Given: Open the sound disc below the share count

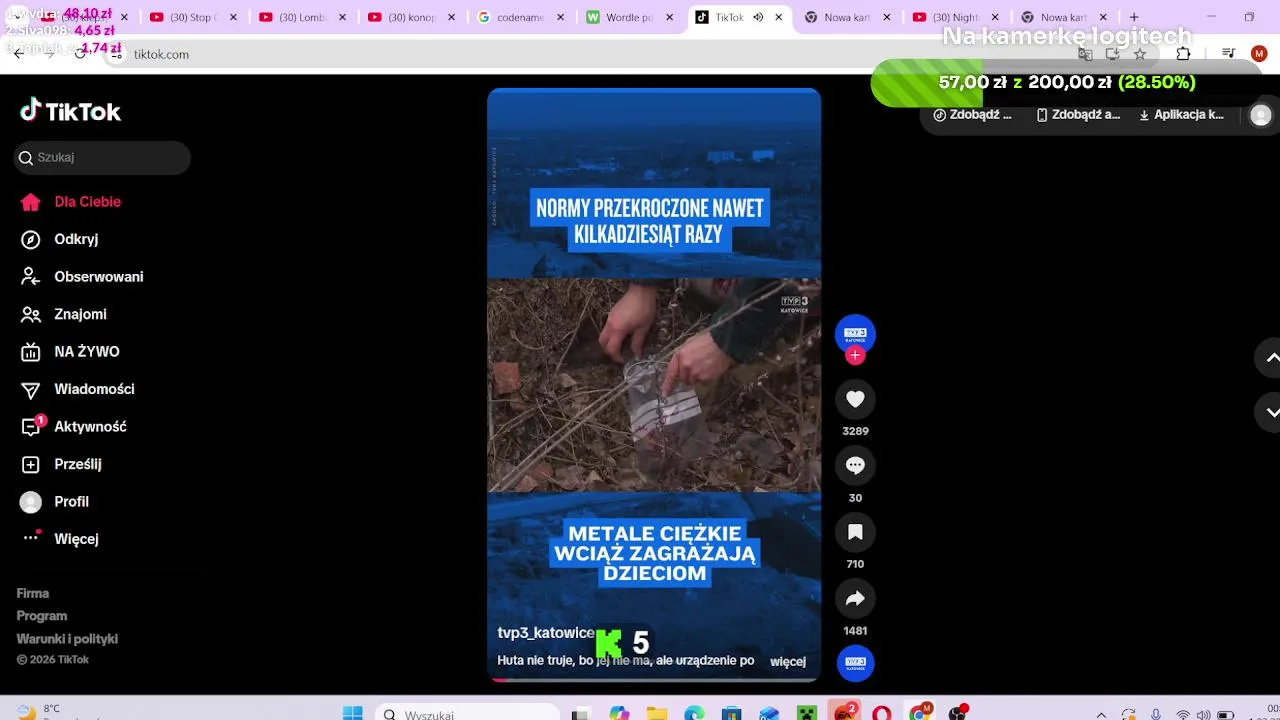Looking at the screenshot, I should point(855,663).
